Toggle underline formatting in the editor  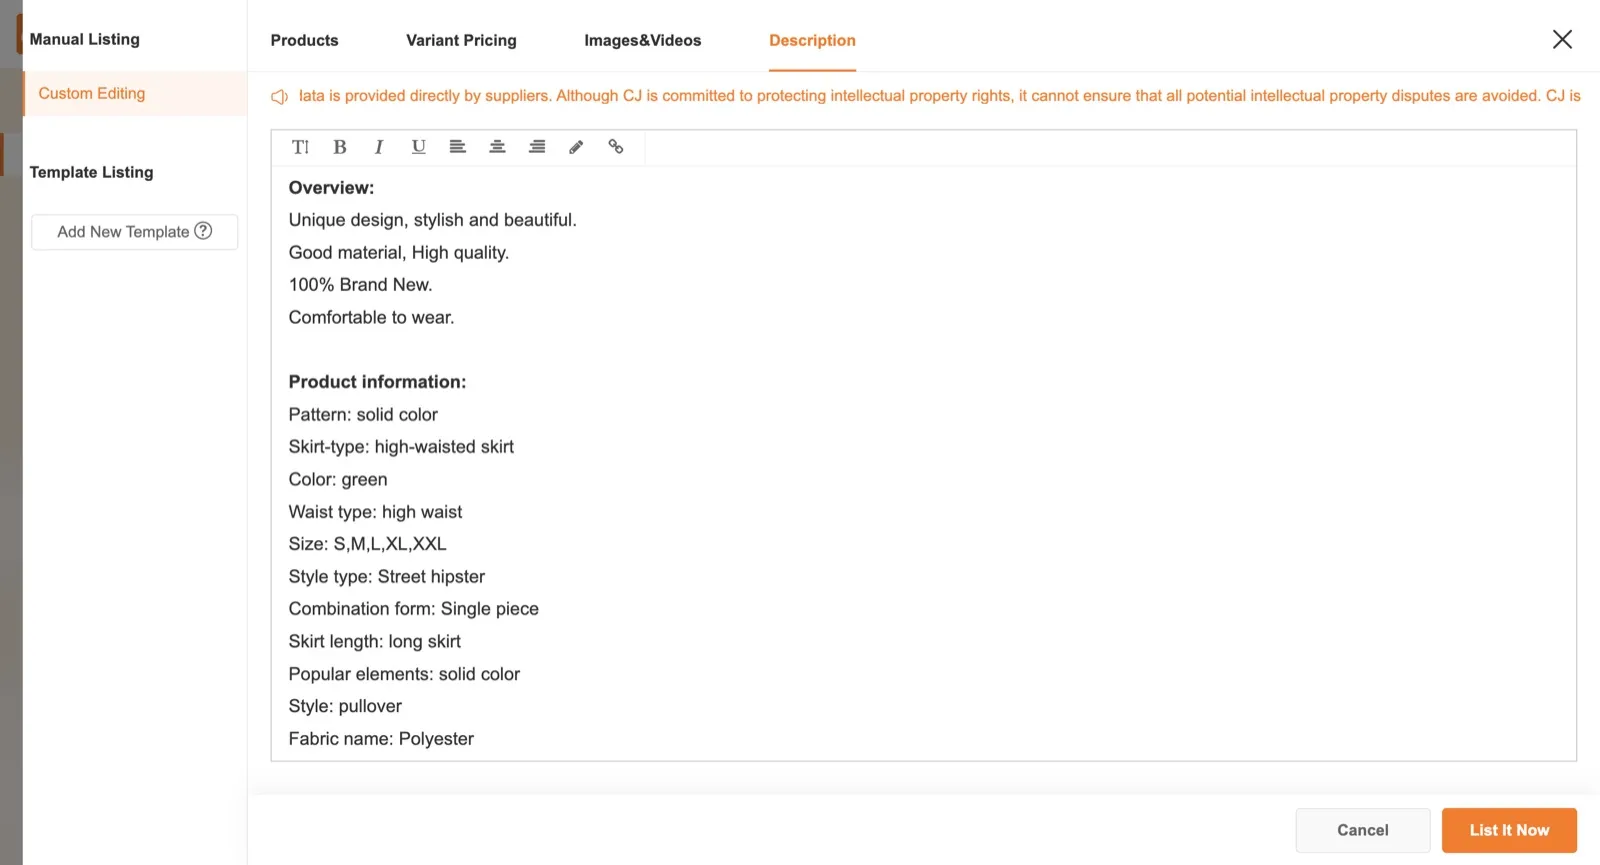coord(418,147)
